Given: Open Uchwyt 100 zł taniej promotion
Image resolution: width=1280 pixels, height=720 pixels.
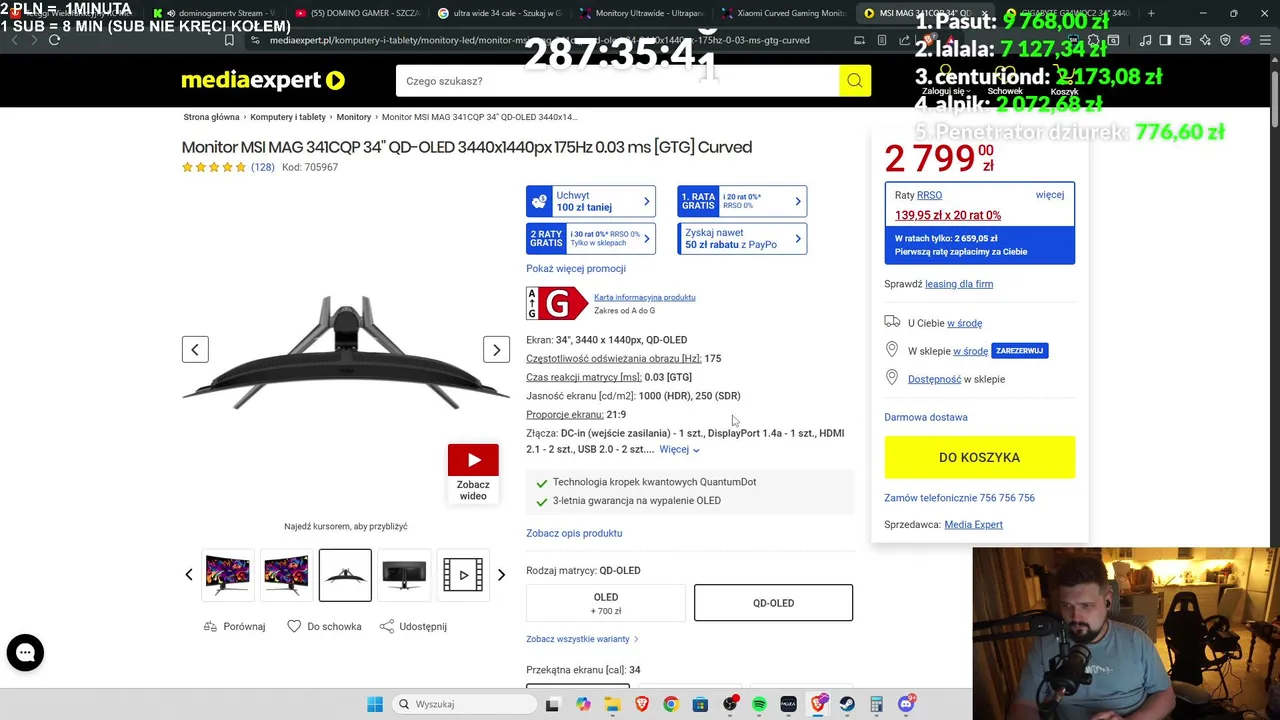Looking at the screenshot, I should tap(591, 201).
